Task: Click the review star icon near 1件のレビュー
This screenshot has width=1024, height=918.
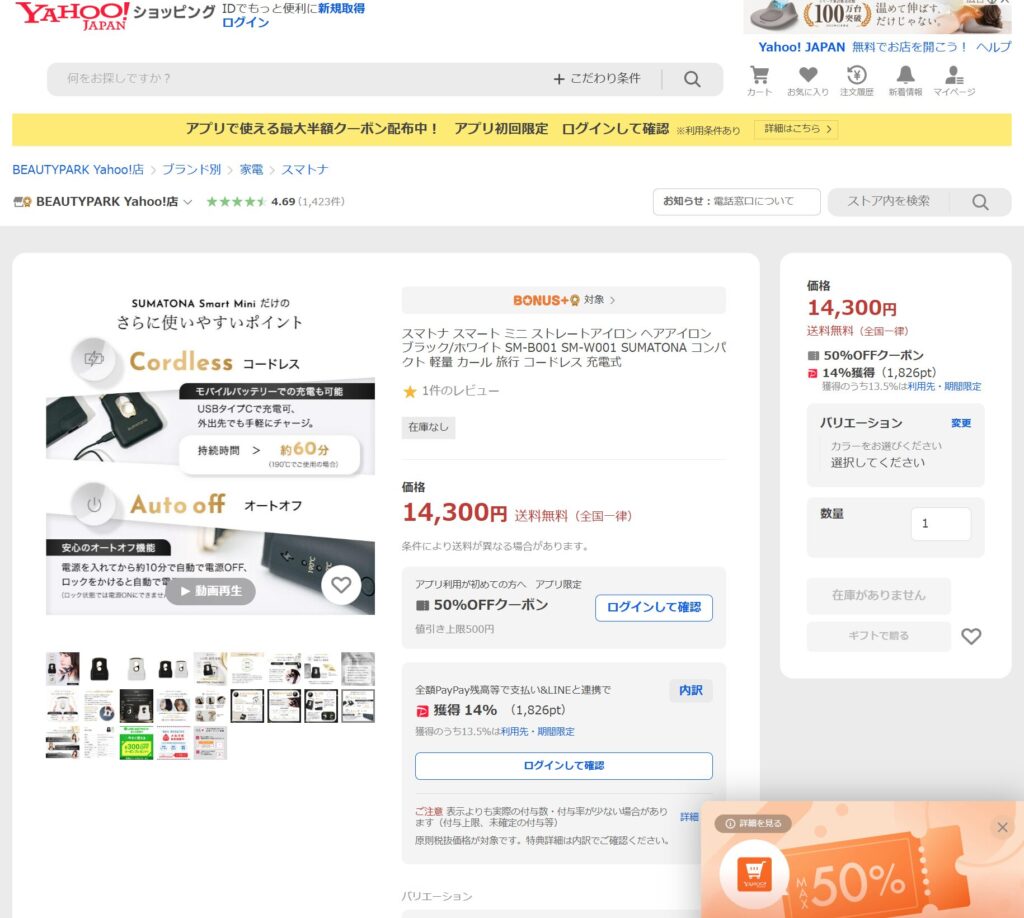Action: (409, 391)
